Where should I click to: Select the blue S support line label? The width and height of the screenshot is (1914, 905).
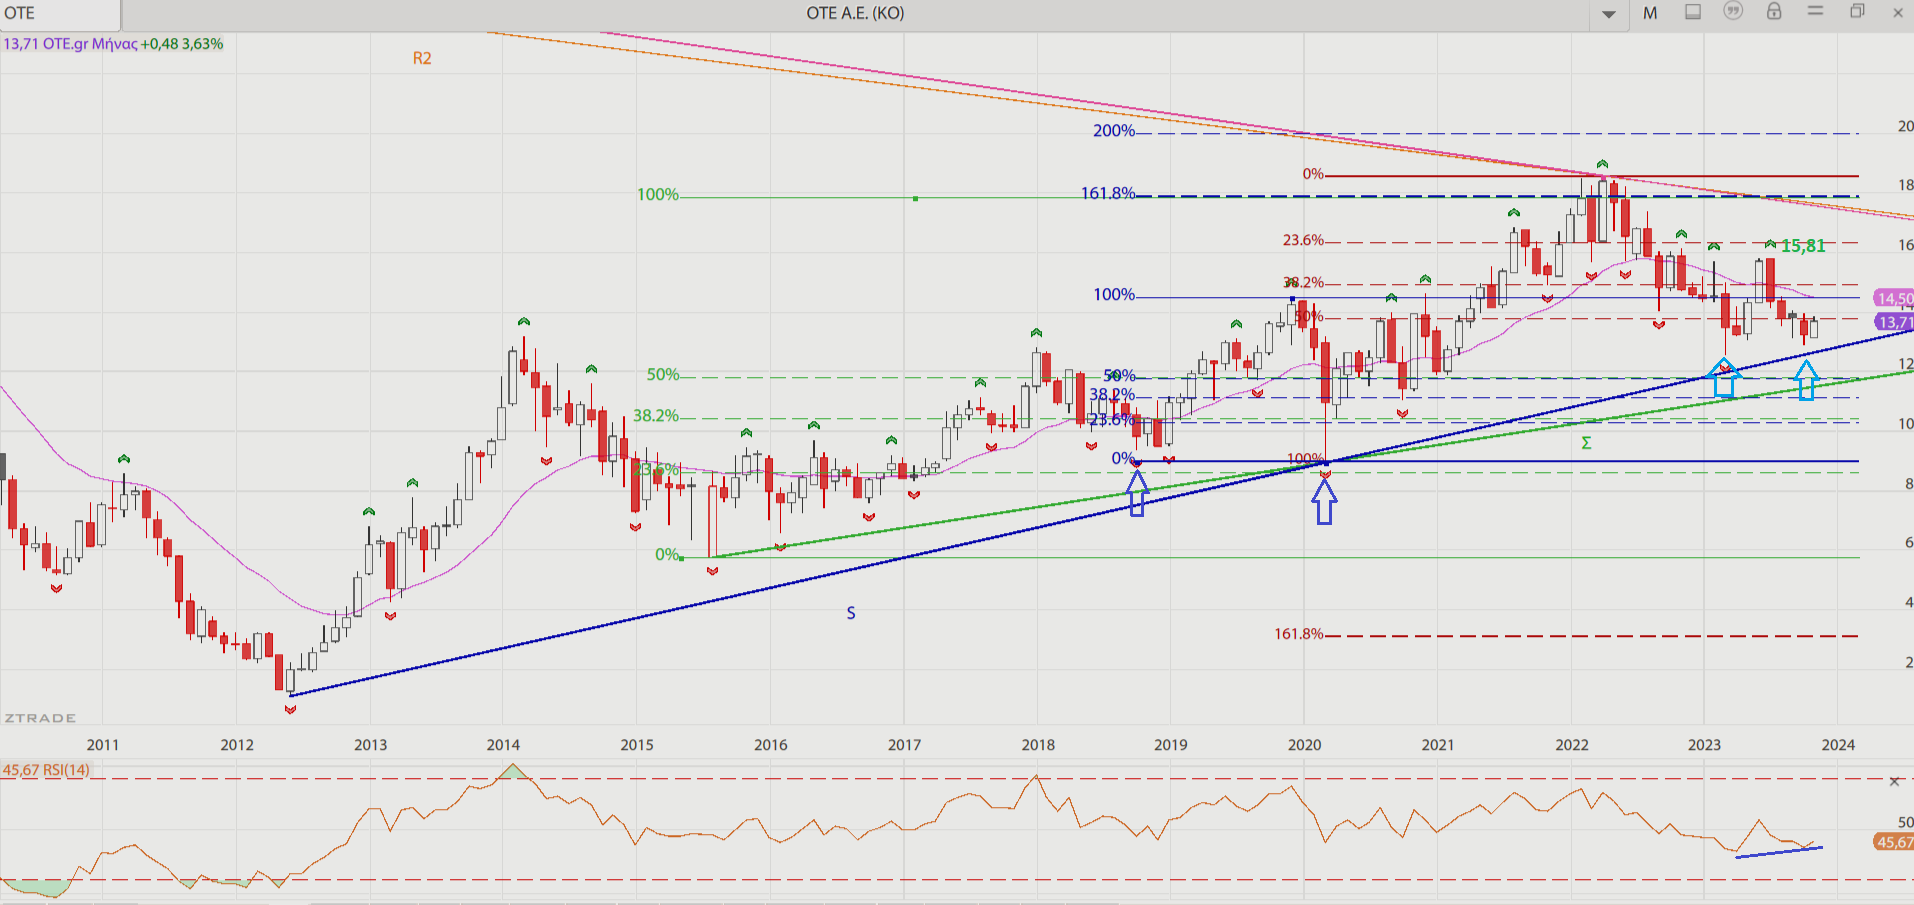point(851,613)
